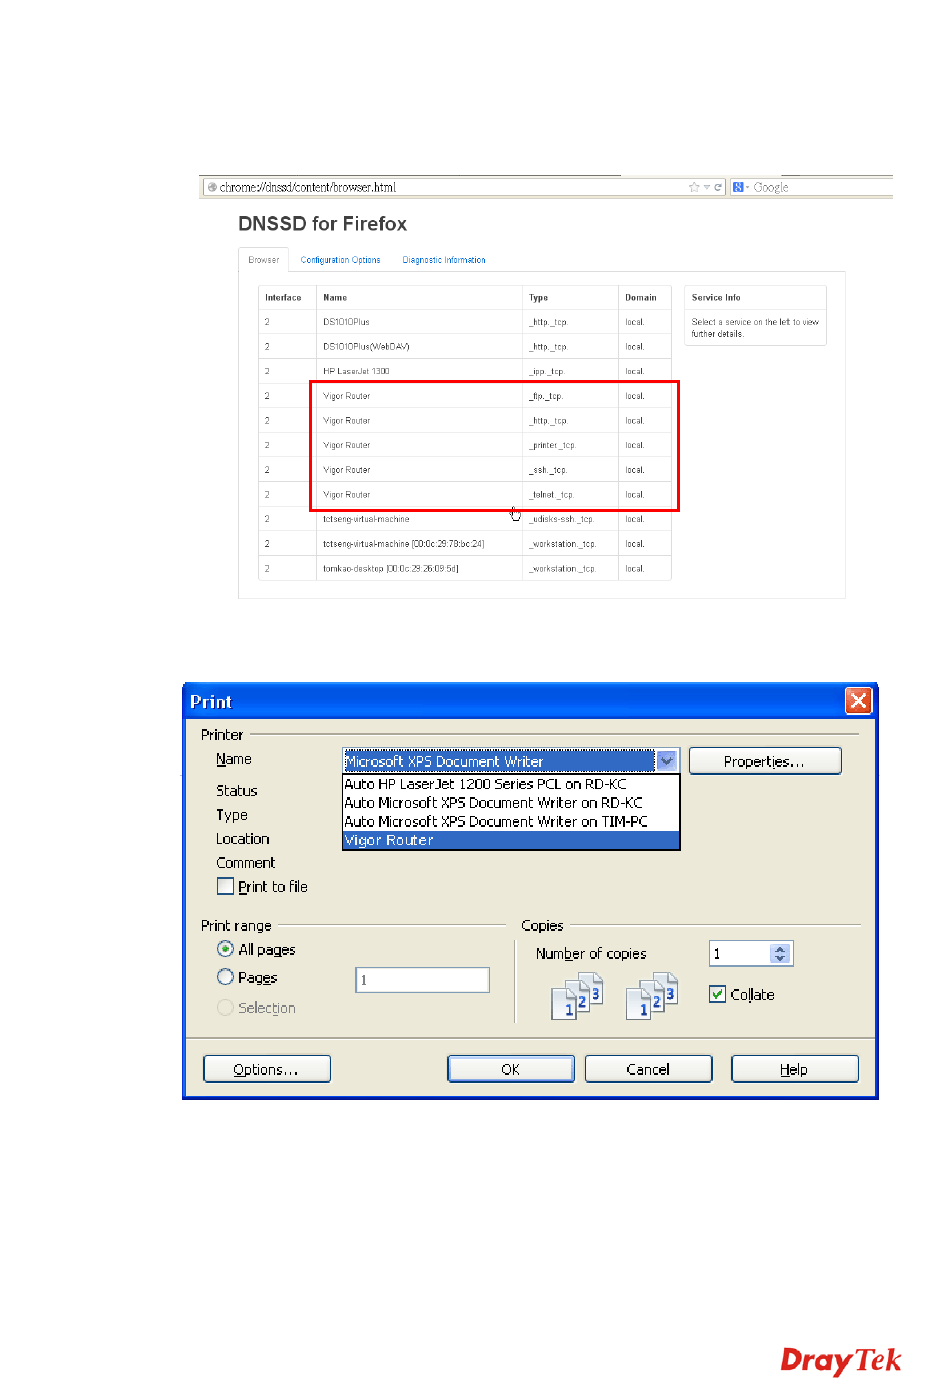950x1387 pixels.
Task: Open Google search engine icon selector
Action: tap(740, 187)
